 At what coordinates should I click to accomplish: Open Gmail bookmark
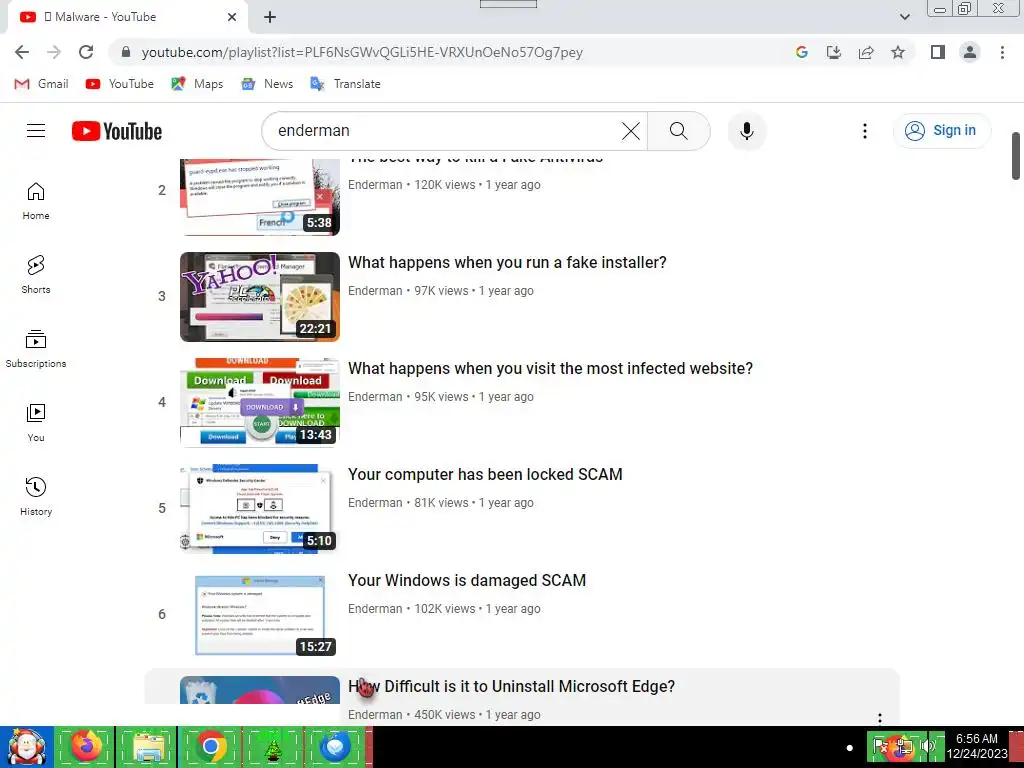[x=41, y=84]
